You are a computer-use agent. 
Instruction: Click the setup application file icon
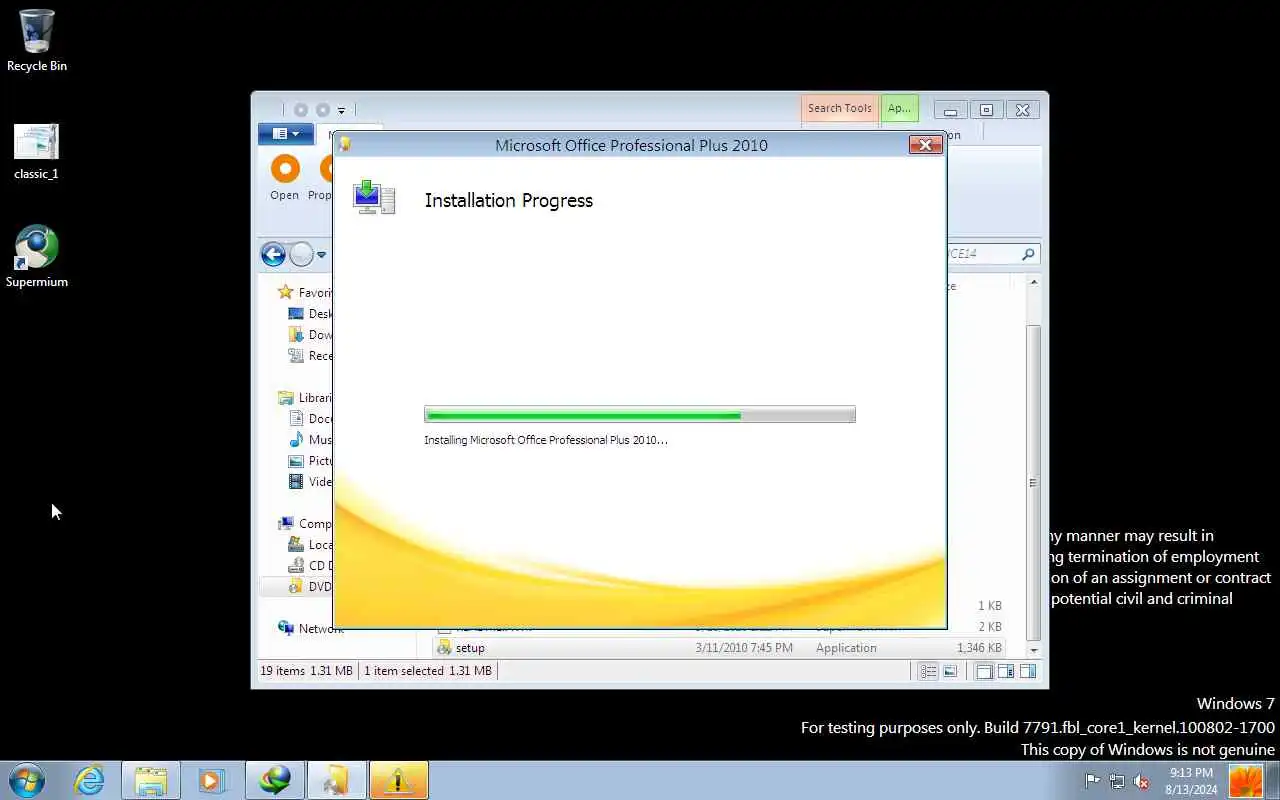(x=444, y=648)
